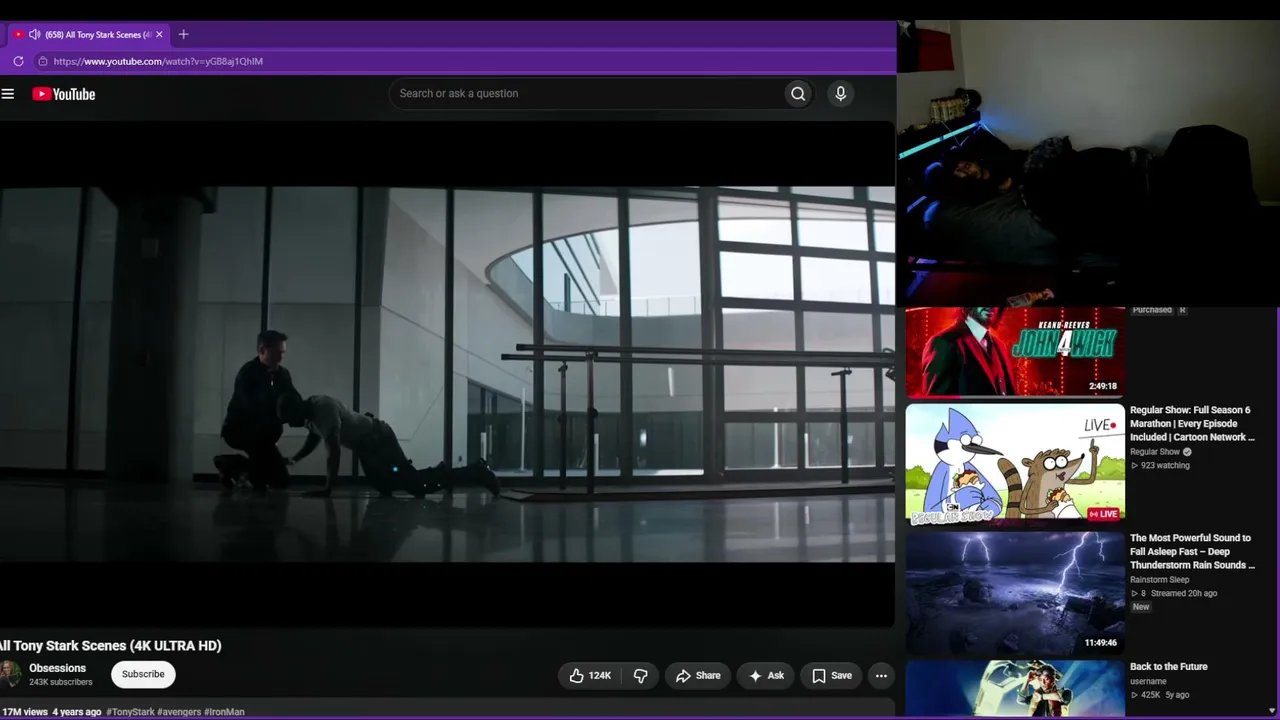Click the 11:49:46 duration on thunderstorm video
Viewport: 1280px width, 720px height.
pos(1100,643)
